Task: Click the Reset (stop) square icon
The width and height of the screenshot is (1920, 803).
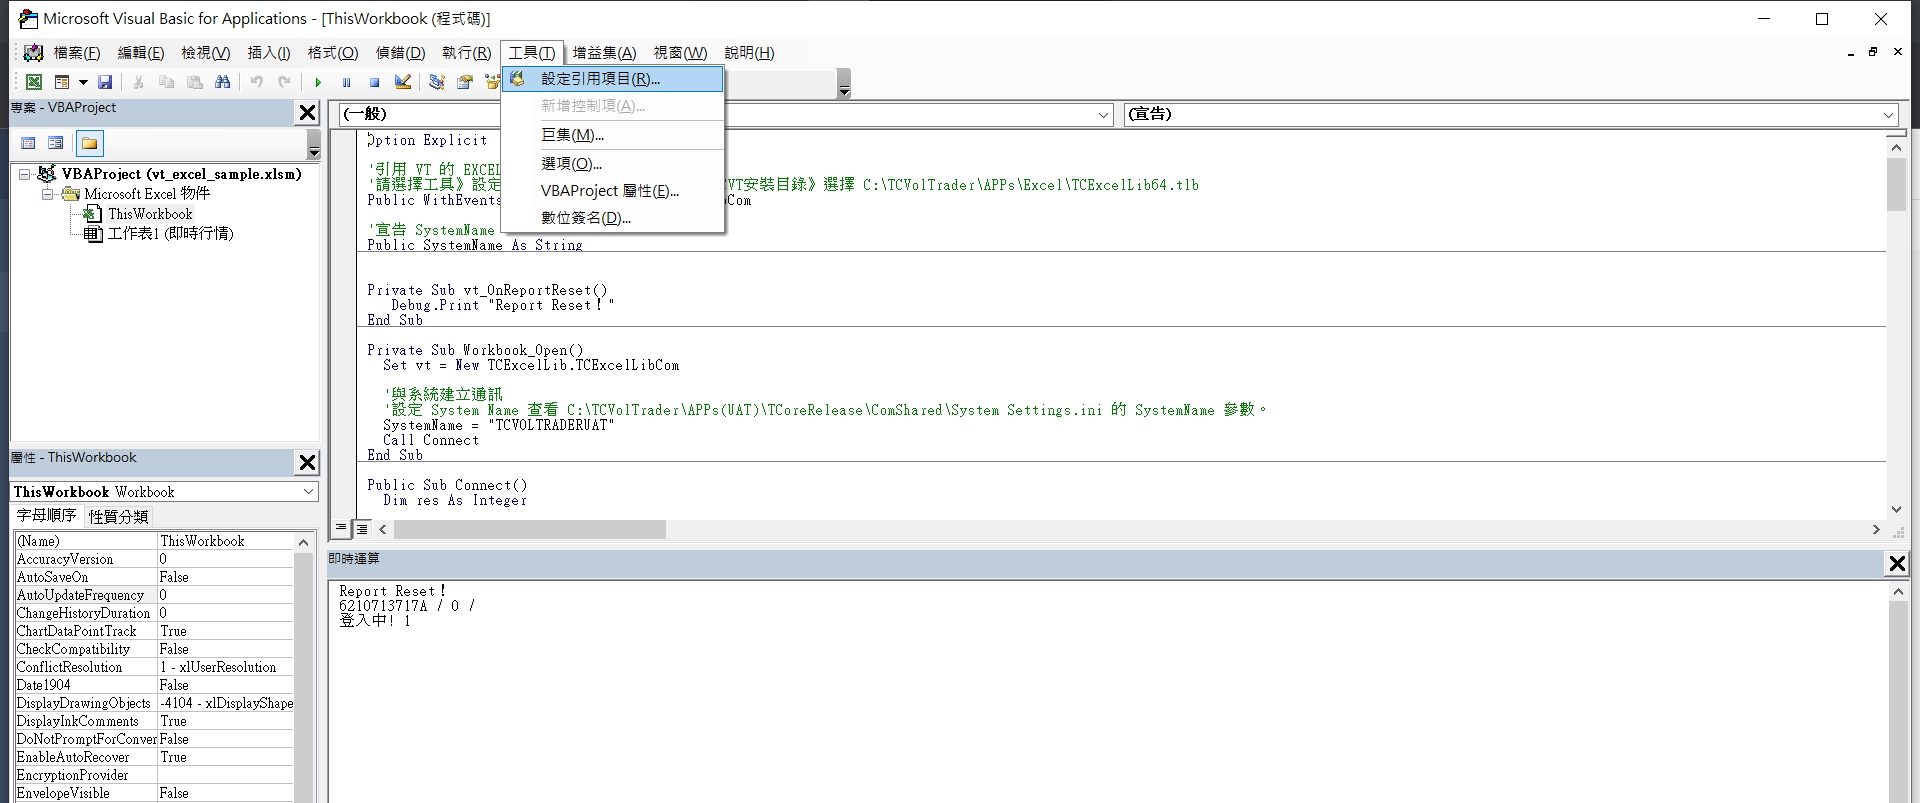Action: [374, 82]
